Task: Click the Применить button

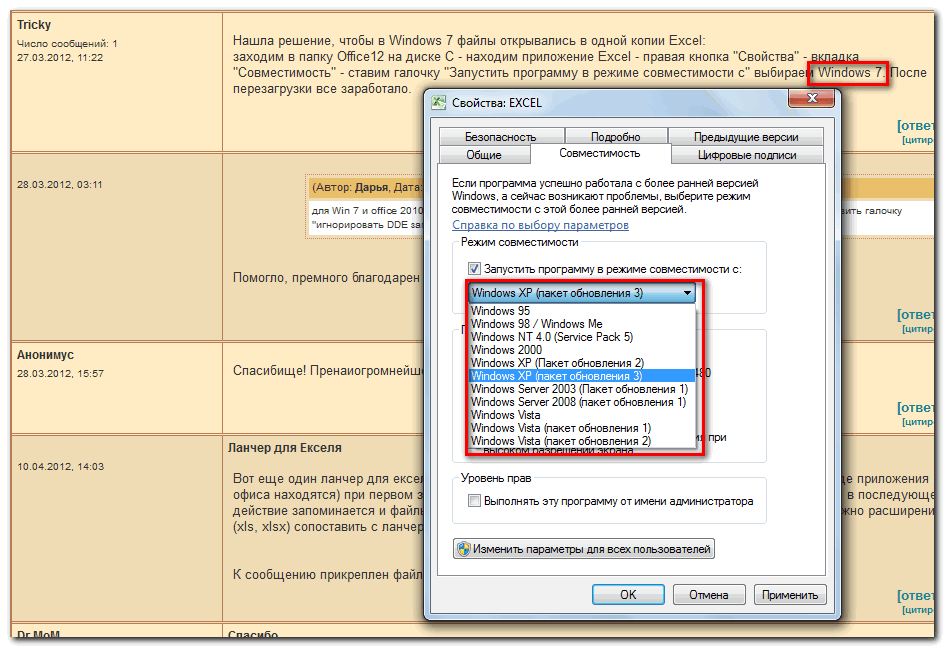Action: (x=790, y=594)
